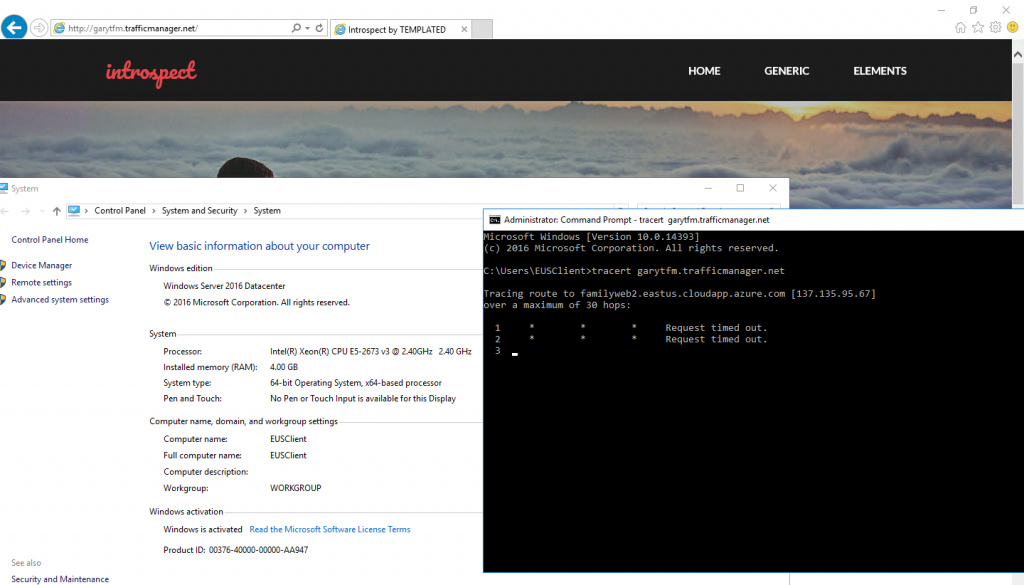Screen dimensions: 1024x585
Task: Open the browser Tools gear icon
Action: click(995, 27)
